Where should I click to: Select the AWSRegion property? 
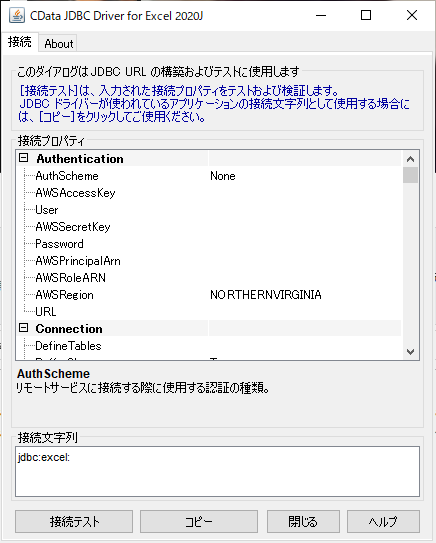coord(65,295)
